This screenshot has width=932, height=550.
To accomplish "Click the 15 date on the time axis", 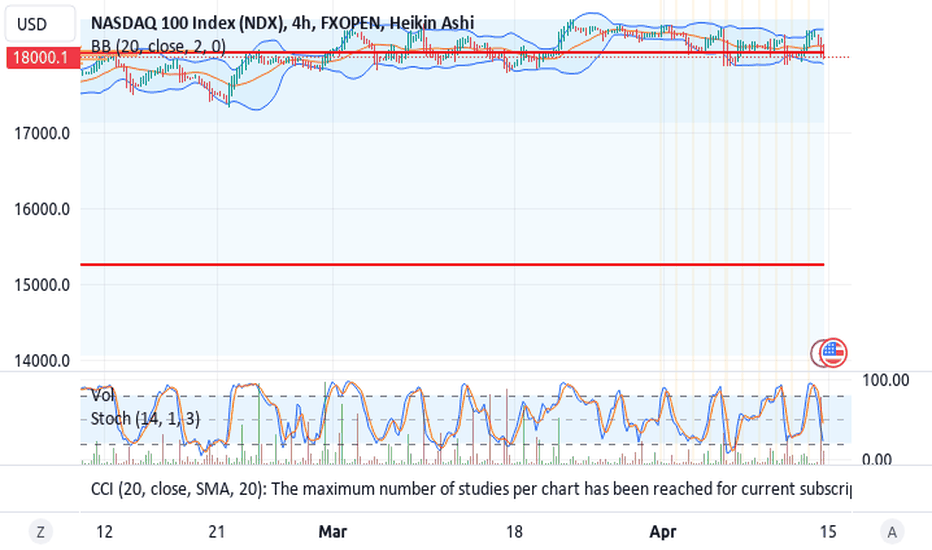I will coord(828,531).
